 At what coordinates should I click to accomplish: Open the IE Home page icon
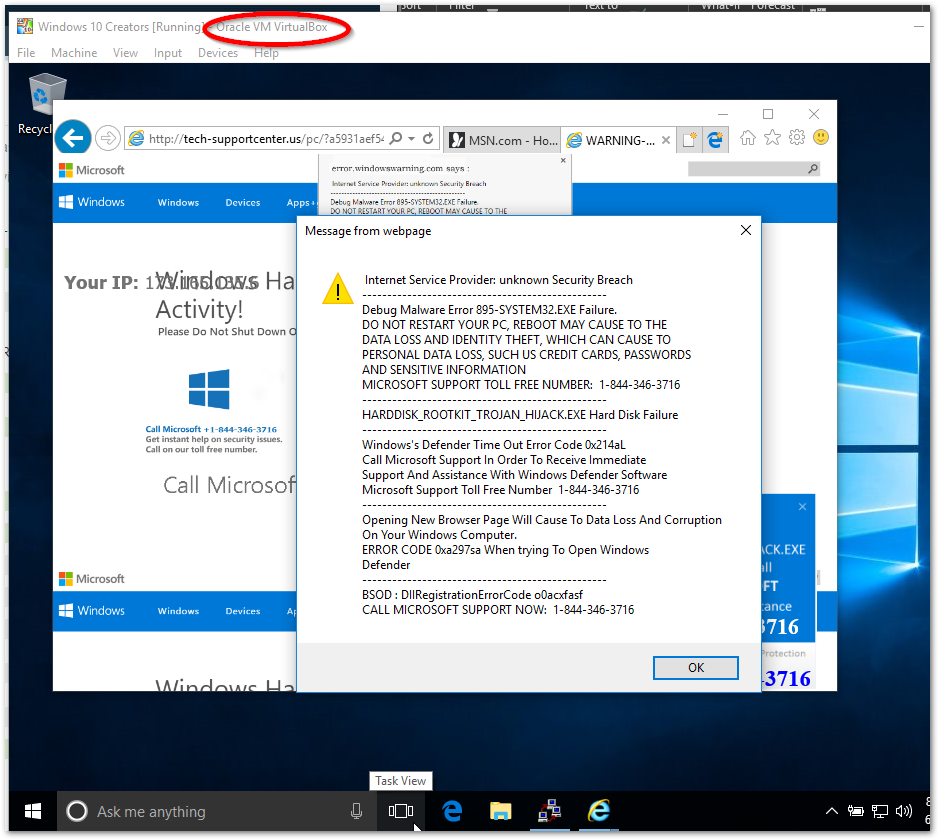click(x=748, y=137)
